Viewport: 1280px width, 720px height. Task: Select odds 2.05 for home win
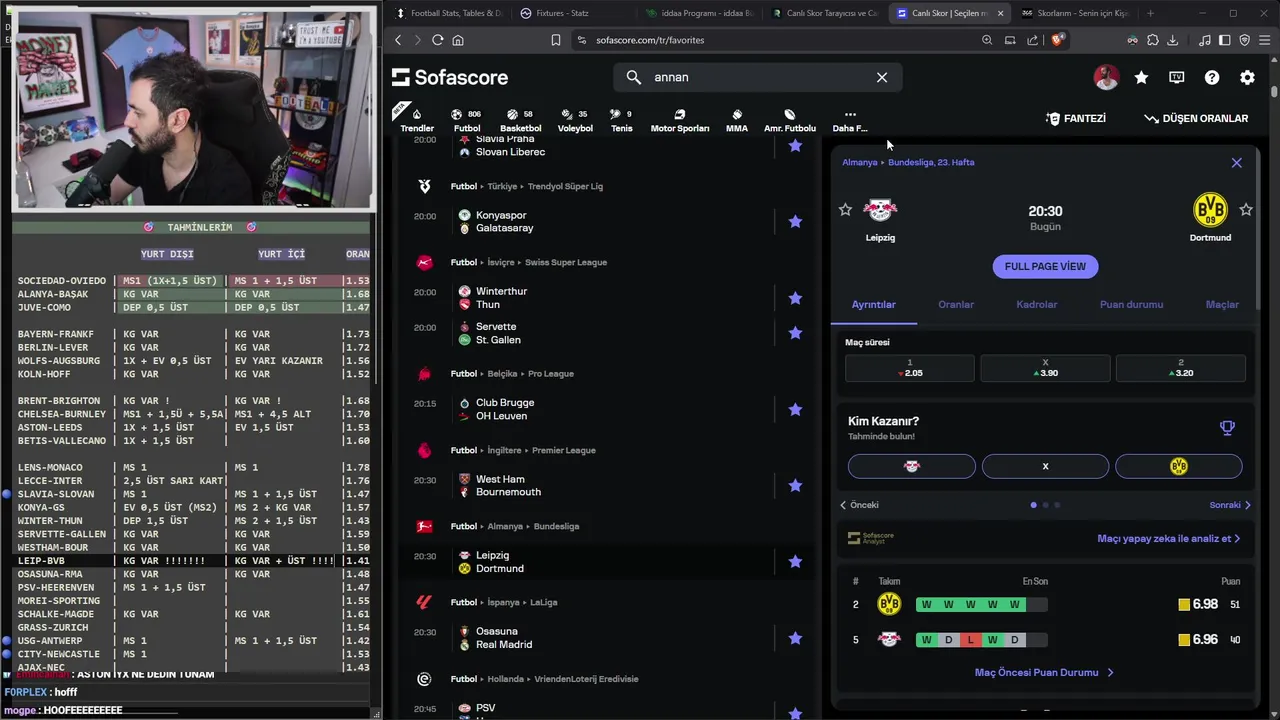(x=910, y=368)
